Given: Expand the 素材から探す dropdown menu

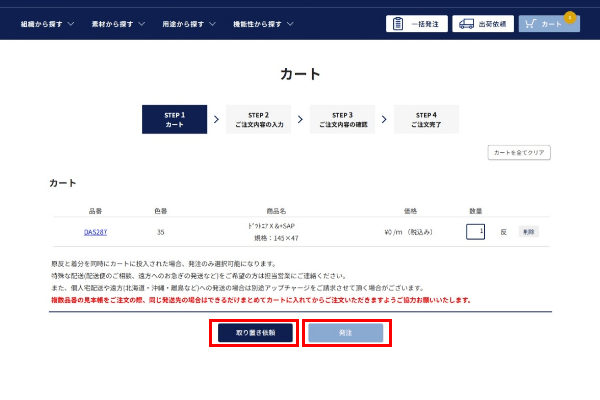Looking at the screenshot, I should [118, 23].
